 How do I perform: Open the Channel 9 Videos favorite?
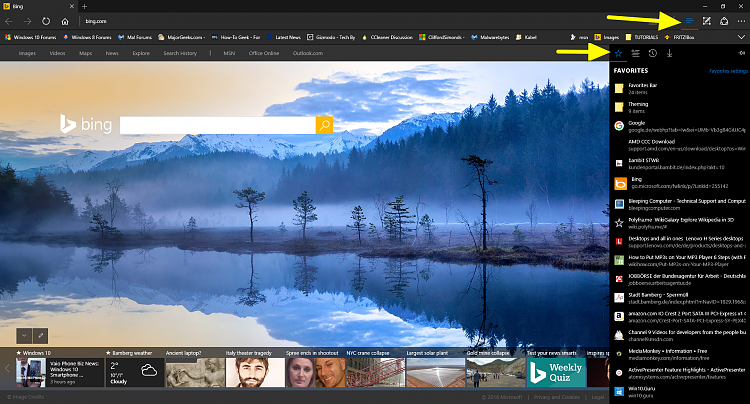point(680,336)
